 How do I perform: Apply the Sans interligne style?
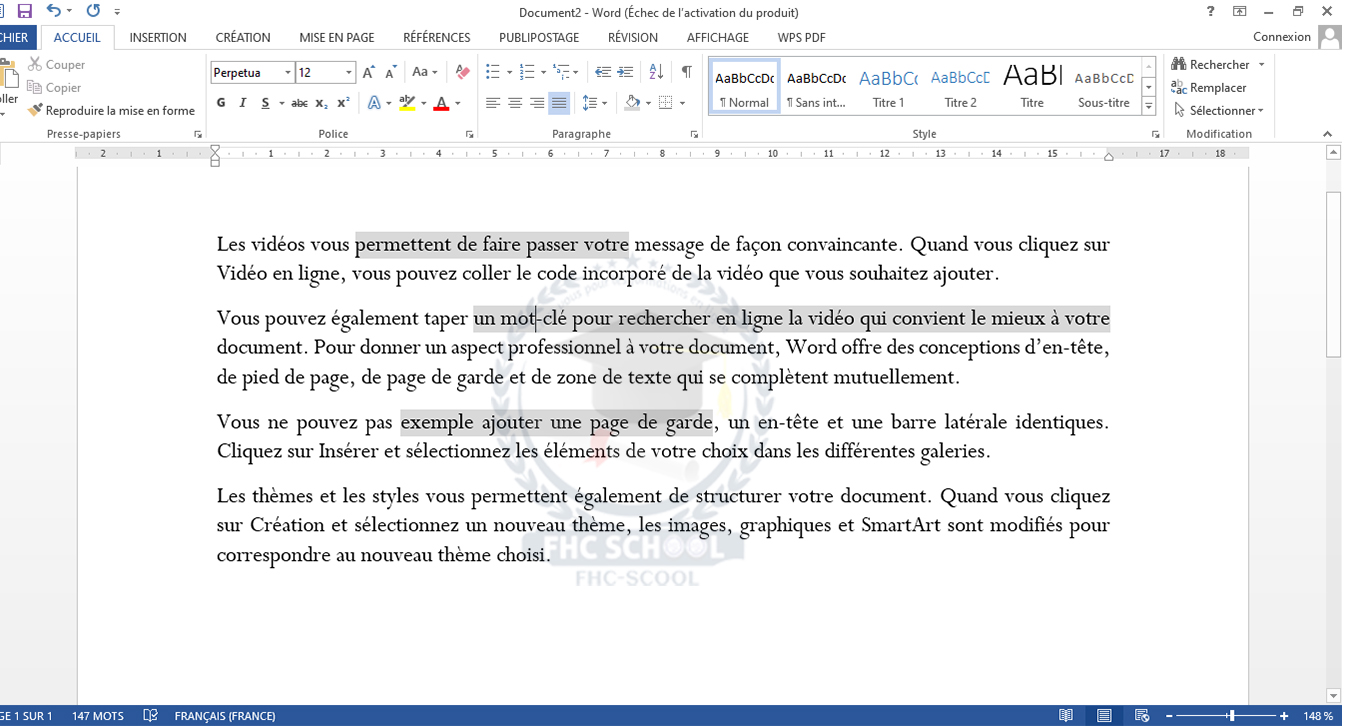816,87
